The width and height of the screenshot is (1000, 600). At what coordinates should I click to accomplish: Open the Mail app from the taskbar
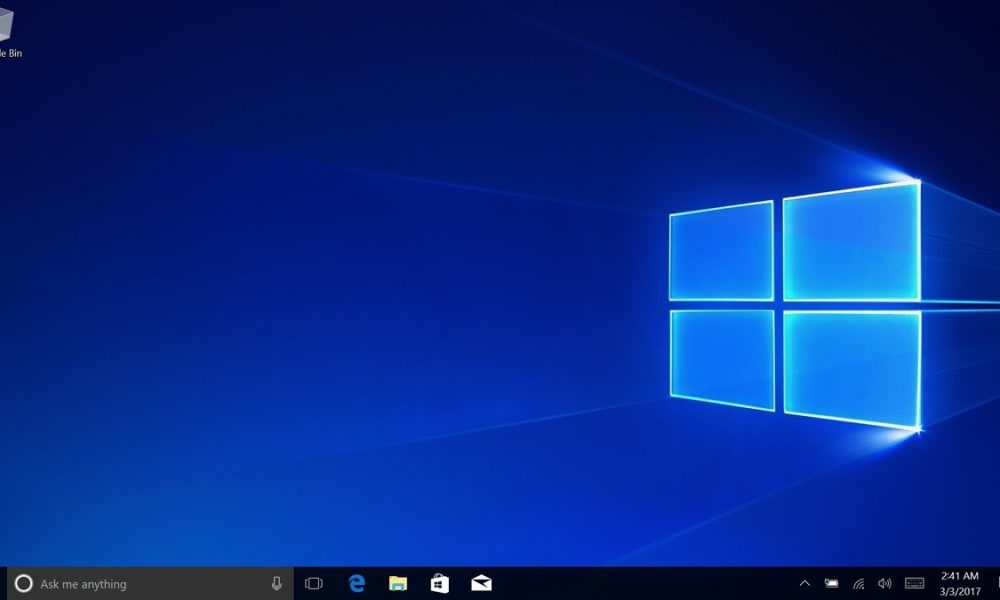(x=482, y=583)
